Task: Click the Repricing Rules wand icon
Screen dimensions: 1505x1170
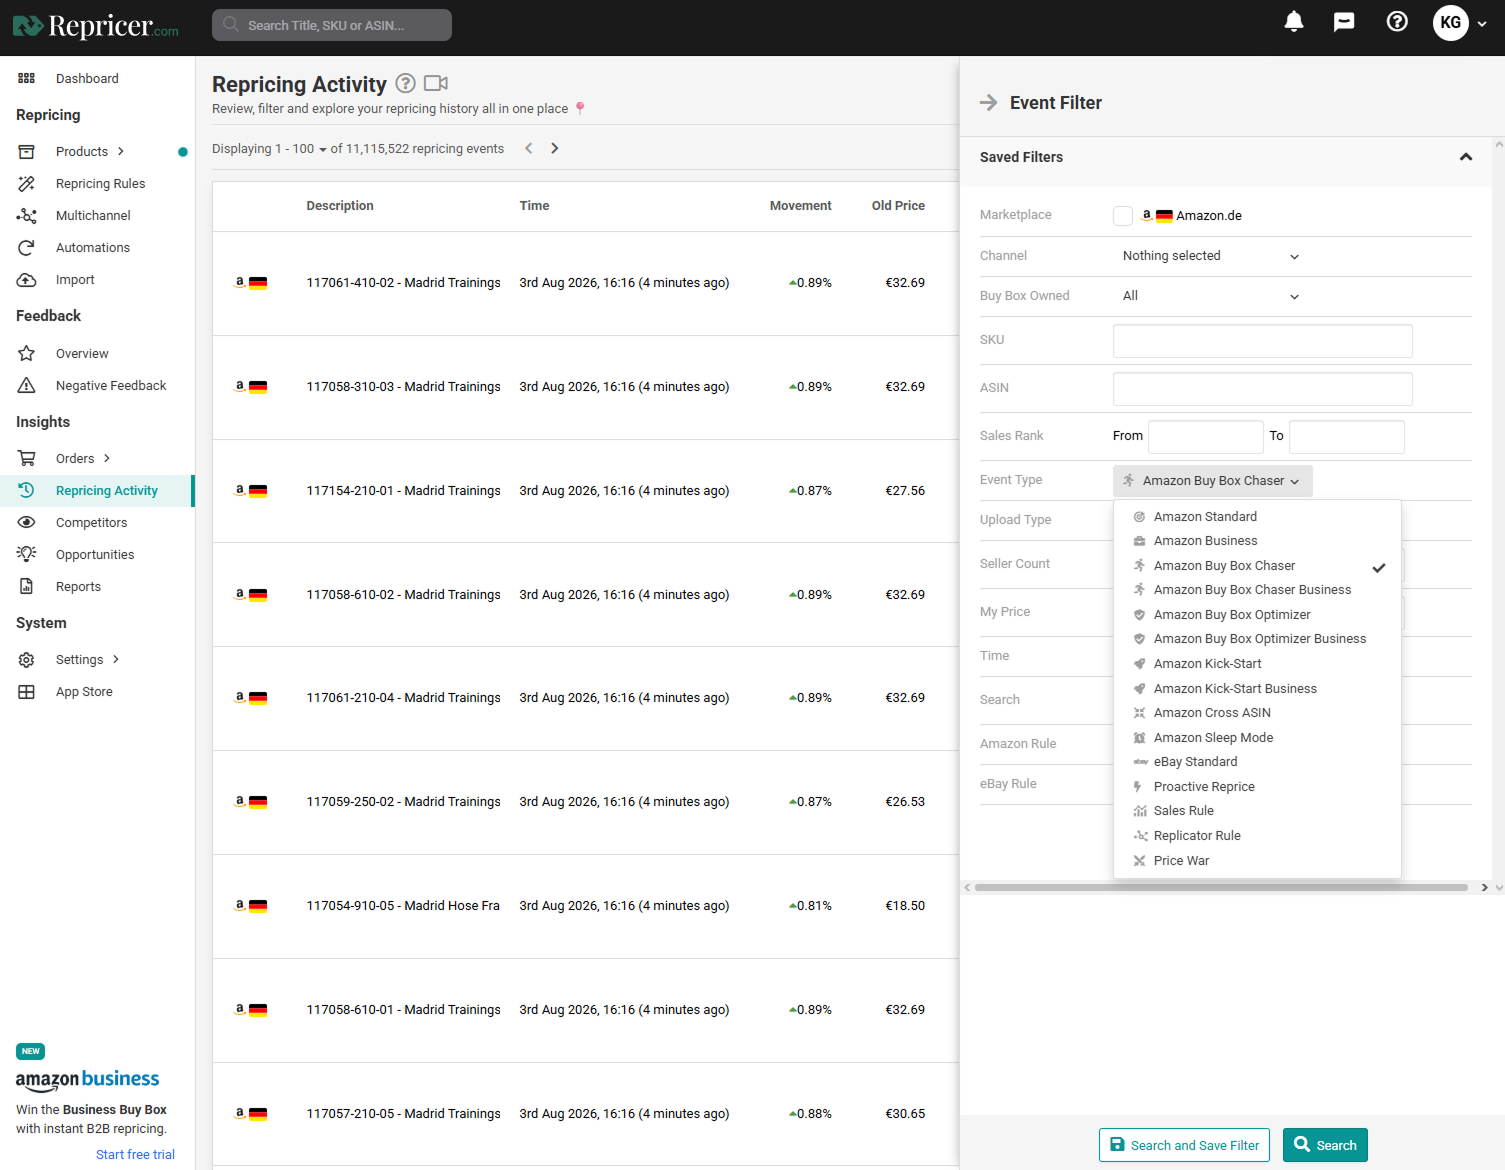Action: [x=27, y=184]
